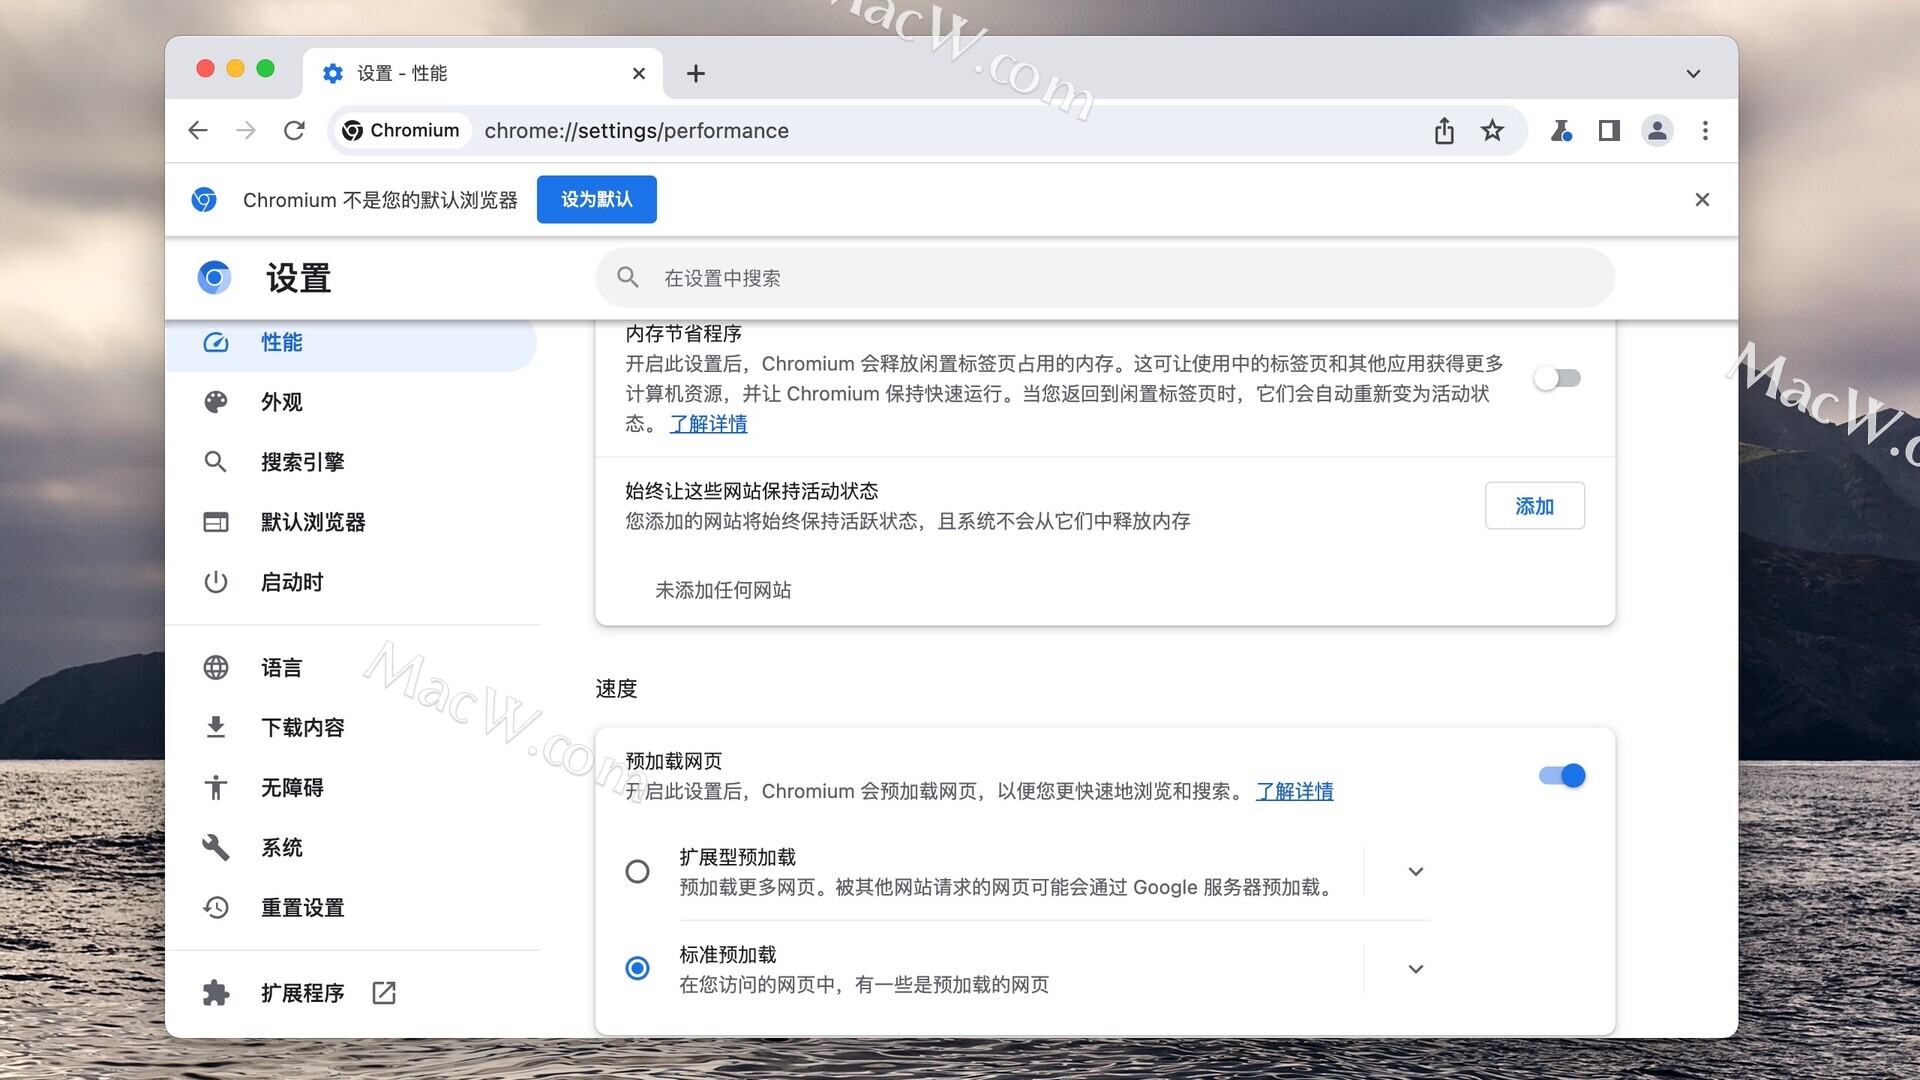Click the address bar URL
Screen dimensions: 1920x1080
click(636, 130)
